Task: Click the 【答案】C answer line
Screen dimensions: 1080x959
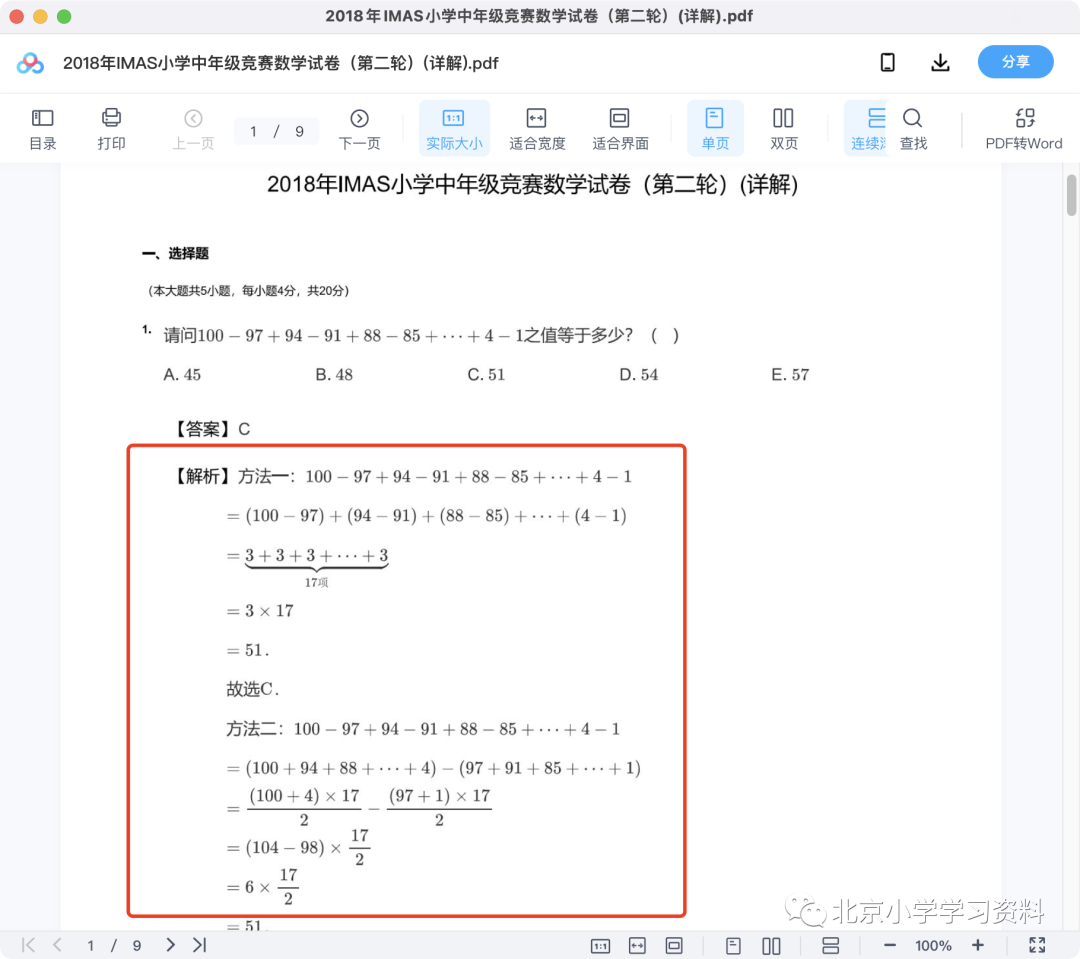Action: point(210,429)
